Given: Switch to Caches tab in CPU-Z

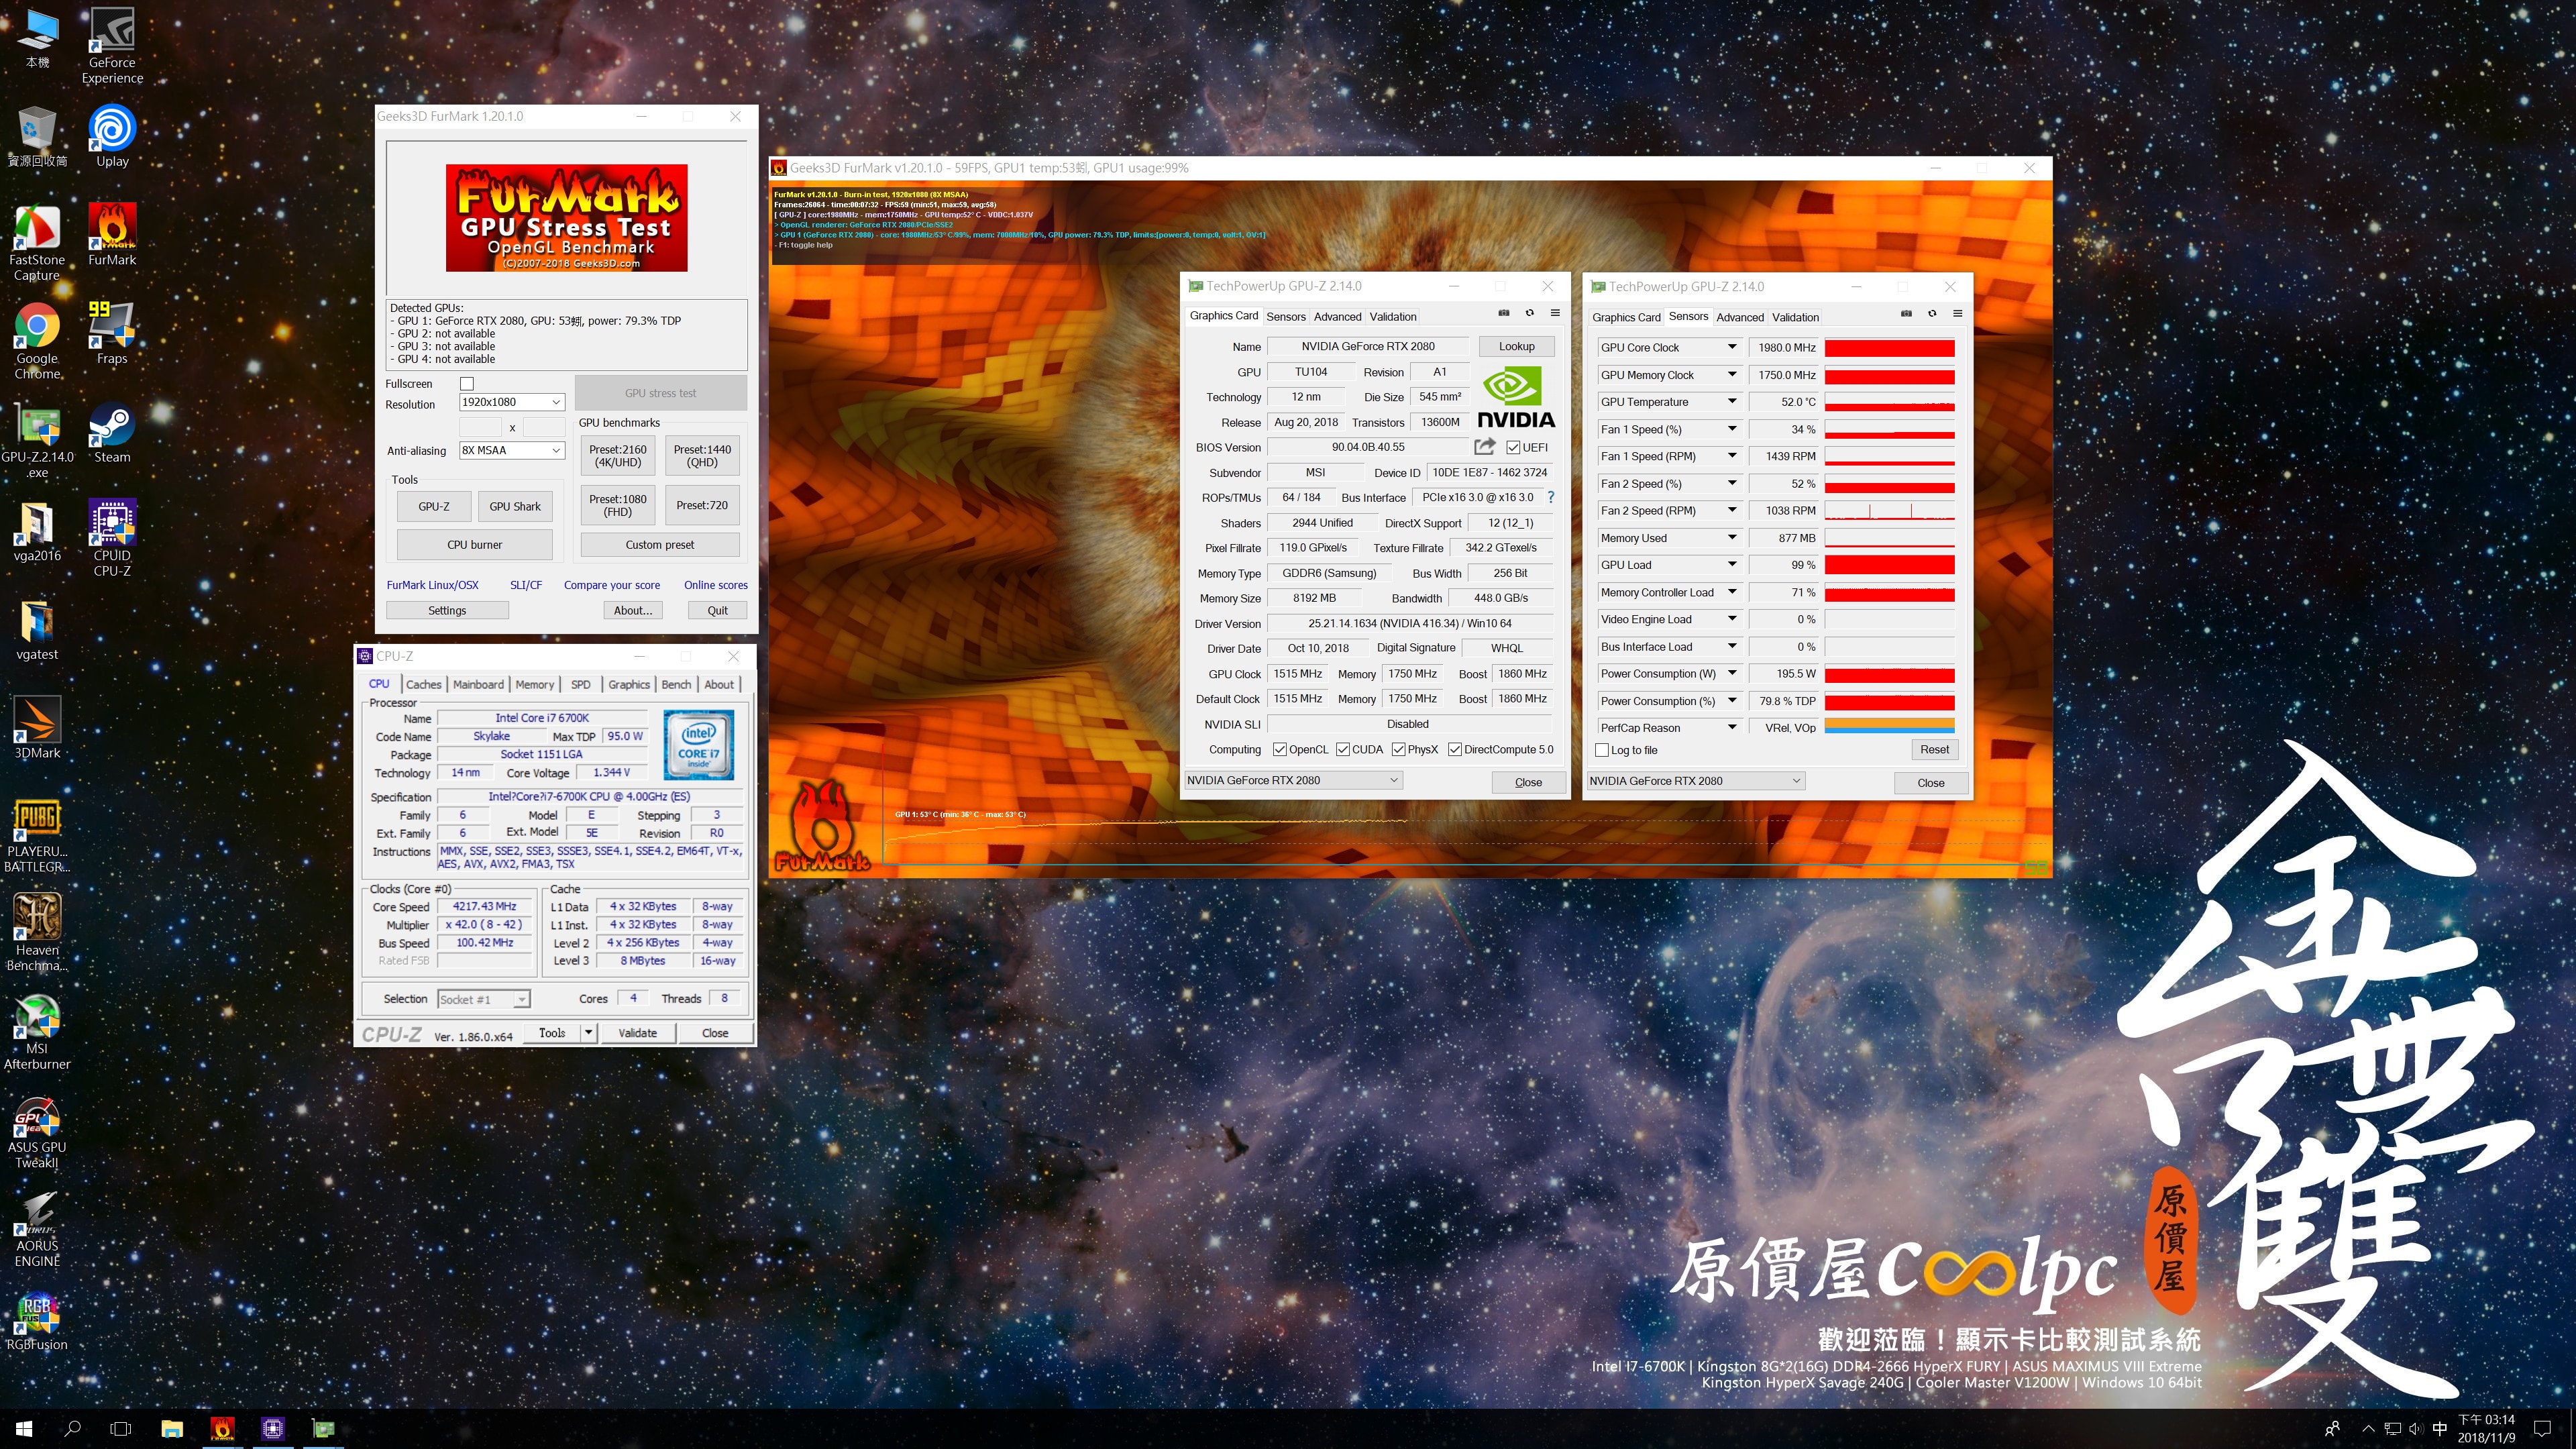Looking at the screenshot, I should pos(423,684).
